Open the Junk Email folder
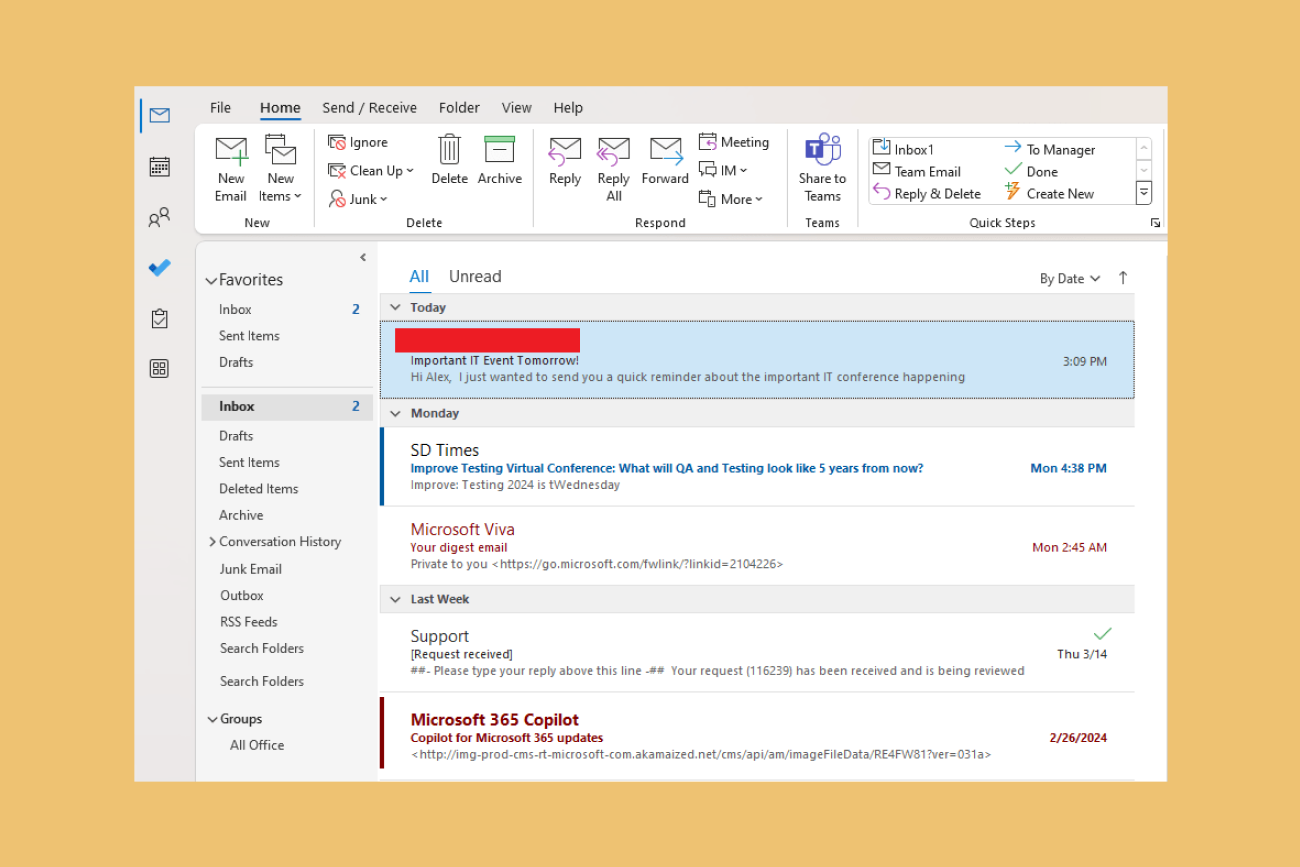This screenshot has height=867, width=1300. pos(251,569)
